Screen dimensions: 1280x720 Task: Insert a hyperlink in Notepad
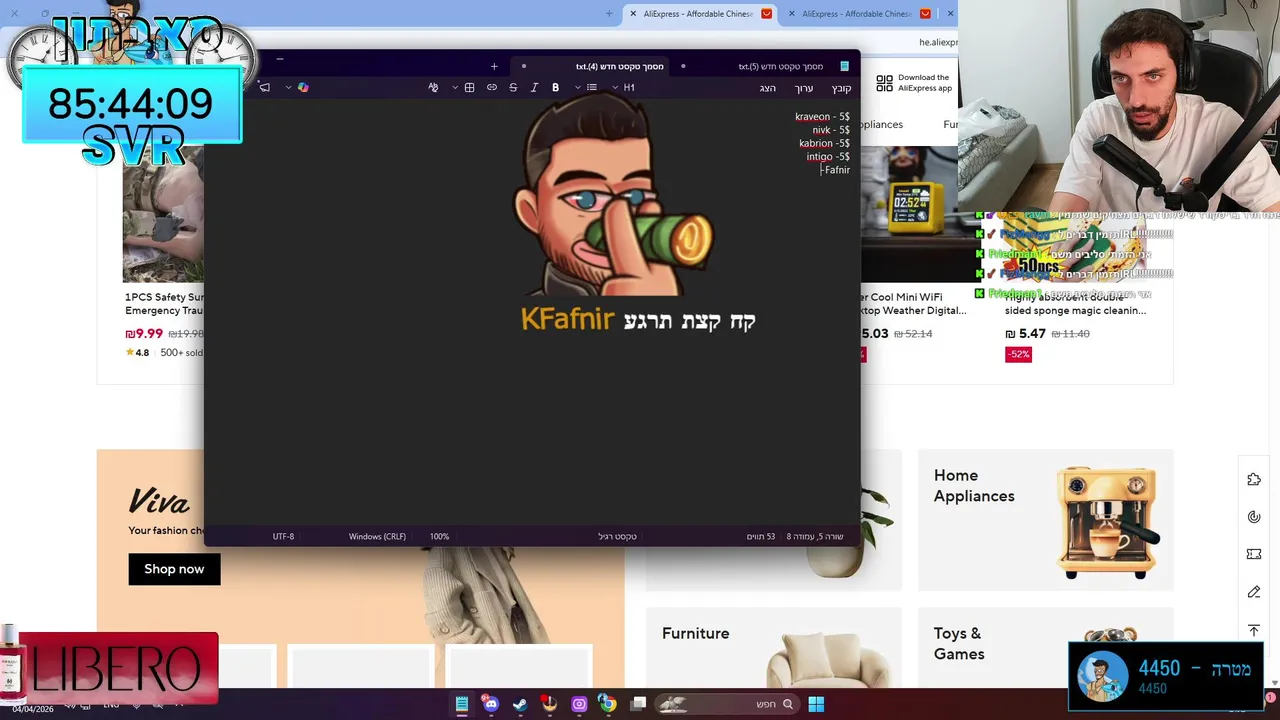pos(492,88)
